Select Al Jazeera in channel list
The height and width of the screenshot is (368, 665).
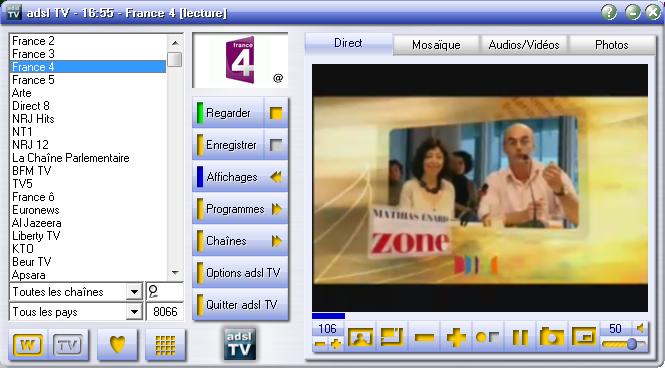(x=88, y=223)
